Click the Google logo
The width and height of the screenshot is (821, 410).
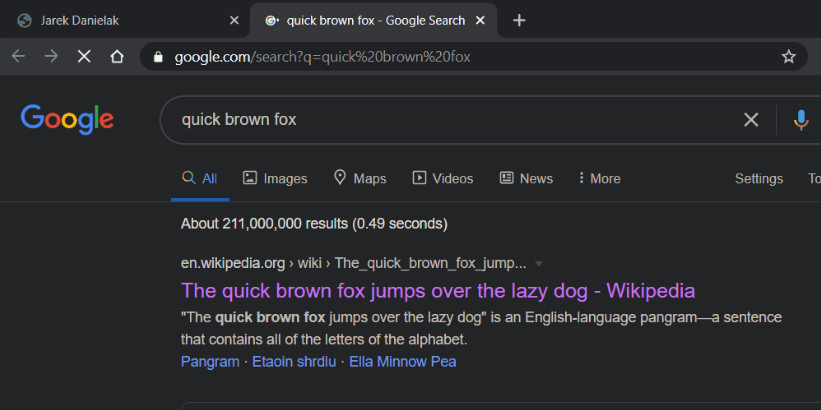click(x=67, y=119)
